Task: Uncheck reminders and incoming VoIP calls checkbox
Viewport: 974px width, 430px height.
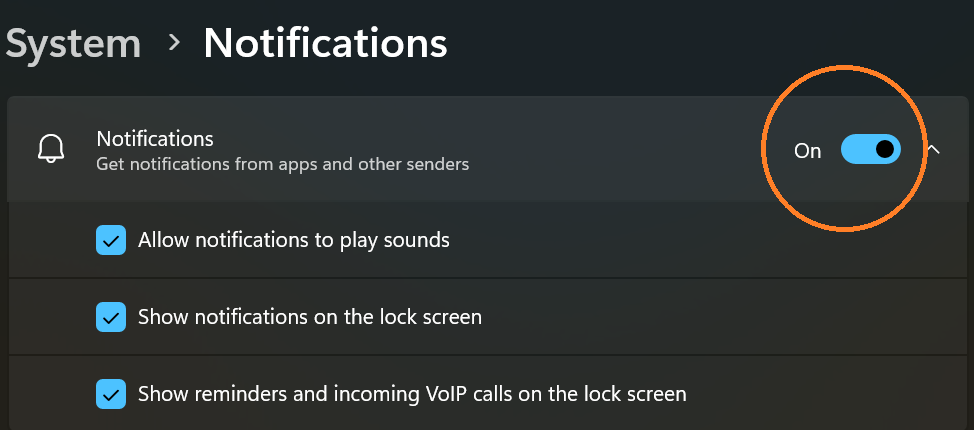Action: tap(111, 394)
